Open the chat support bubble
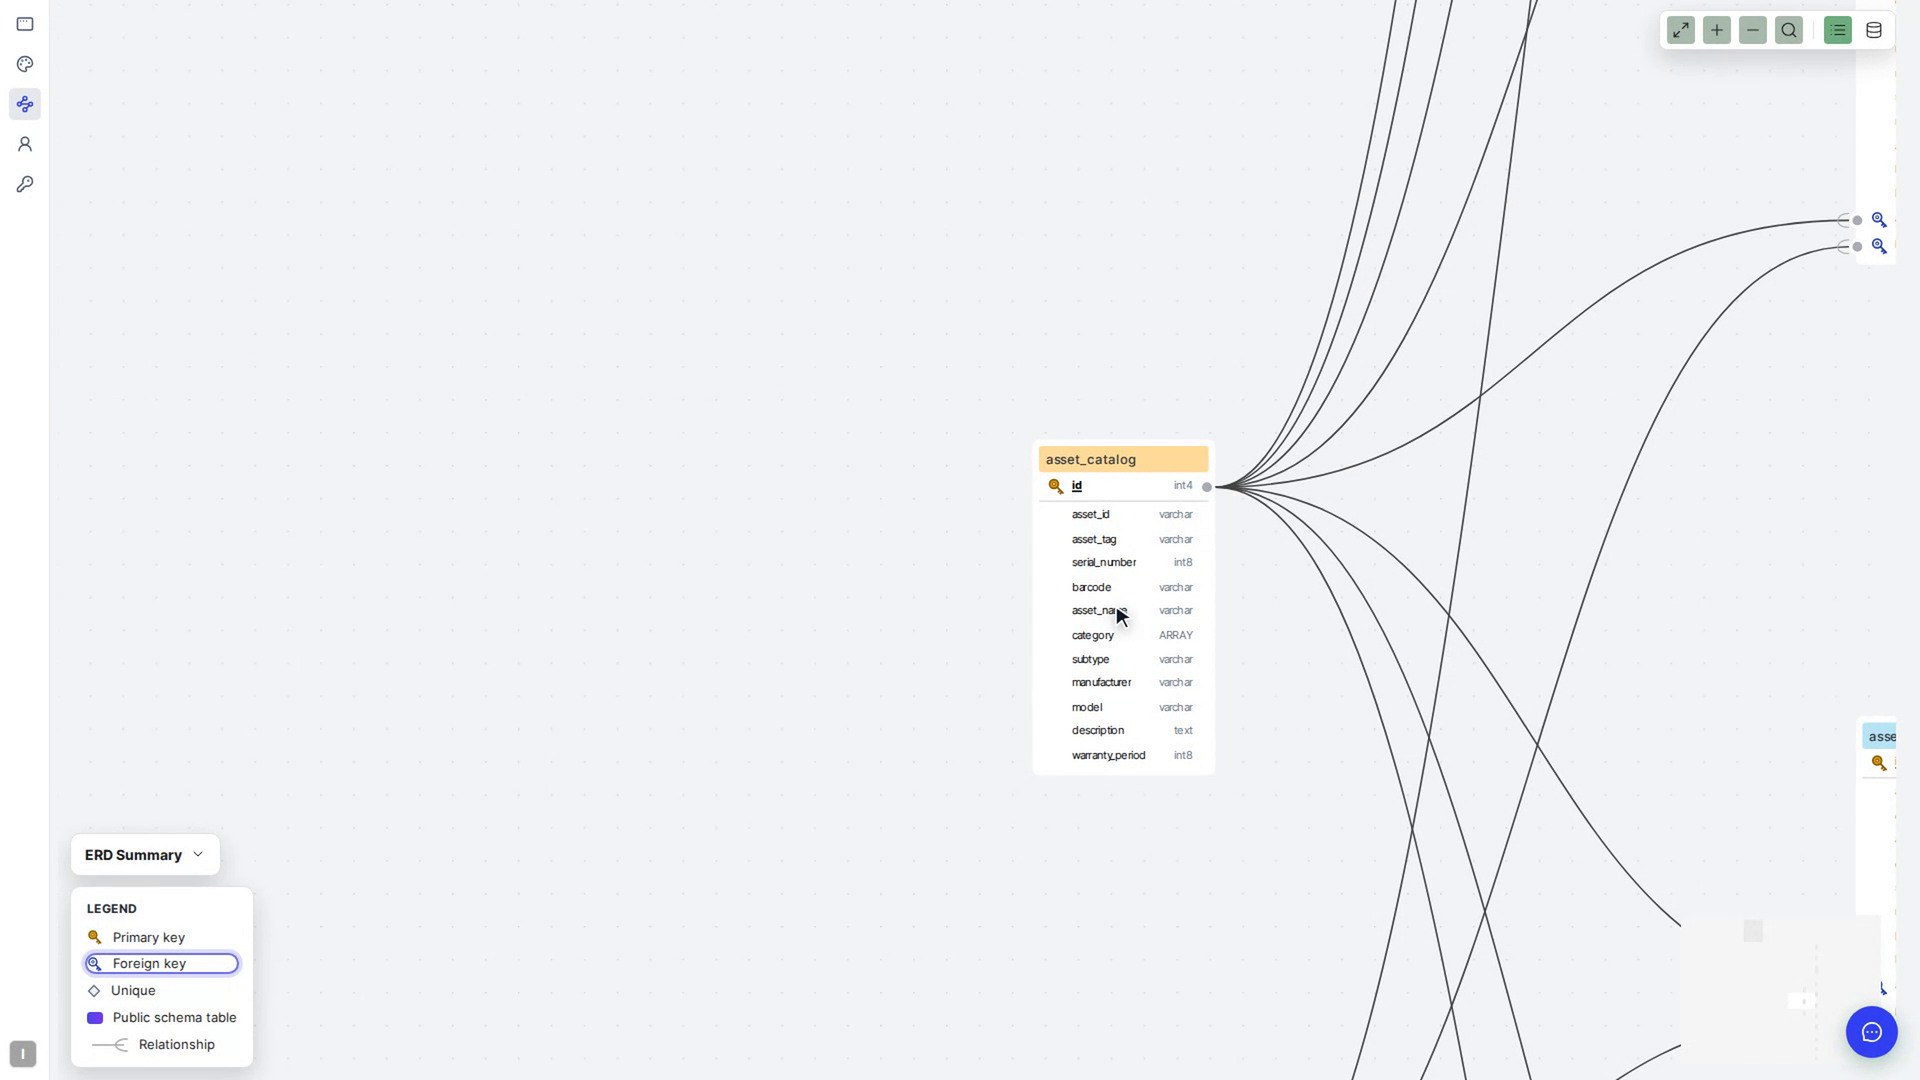 pyautogui.click(x=1871, y=1032)
